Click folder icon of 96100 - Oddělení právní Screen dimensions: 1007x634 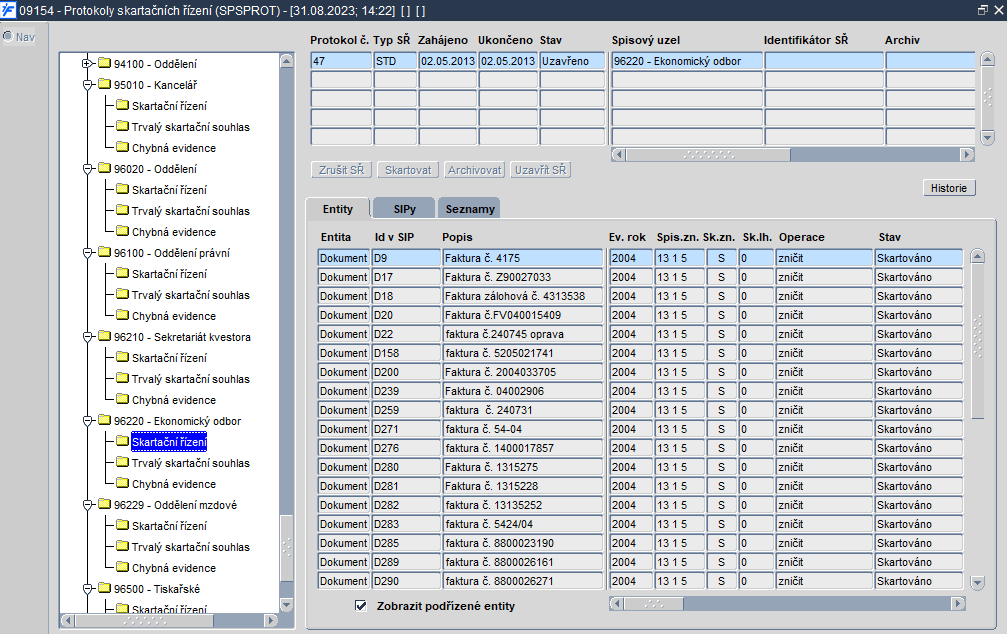point(104,252)
